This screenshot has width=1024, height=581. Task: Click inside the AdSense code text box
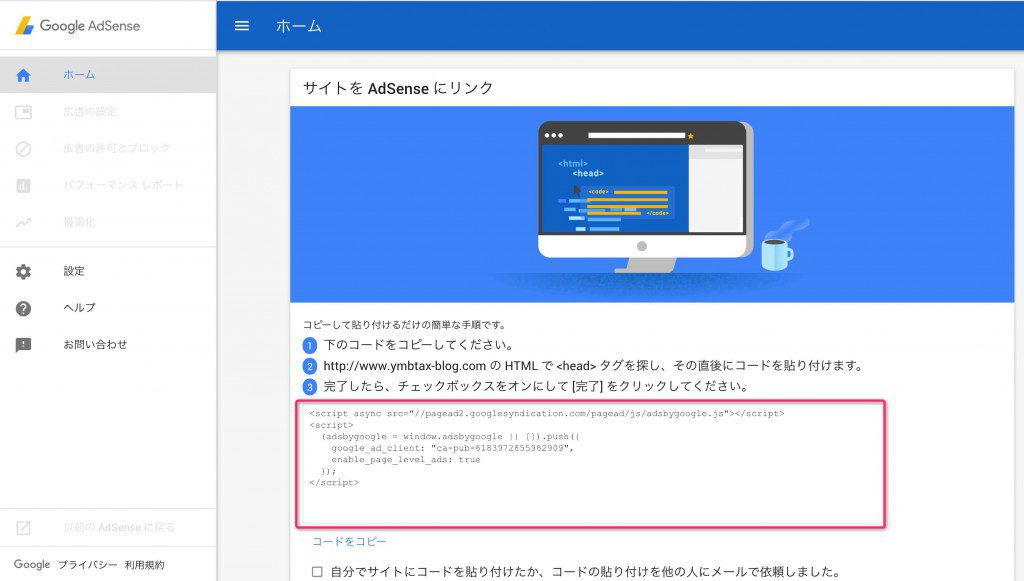point(590,464)
